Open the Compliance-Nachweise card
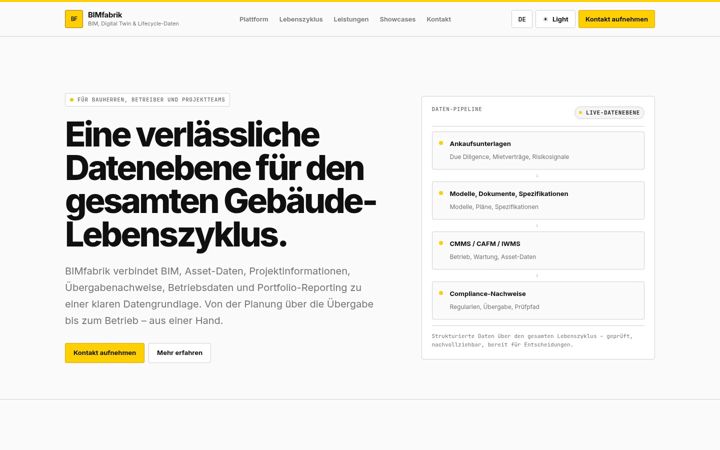 (538, 300)
